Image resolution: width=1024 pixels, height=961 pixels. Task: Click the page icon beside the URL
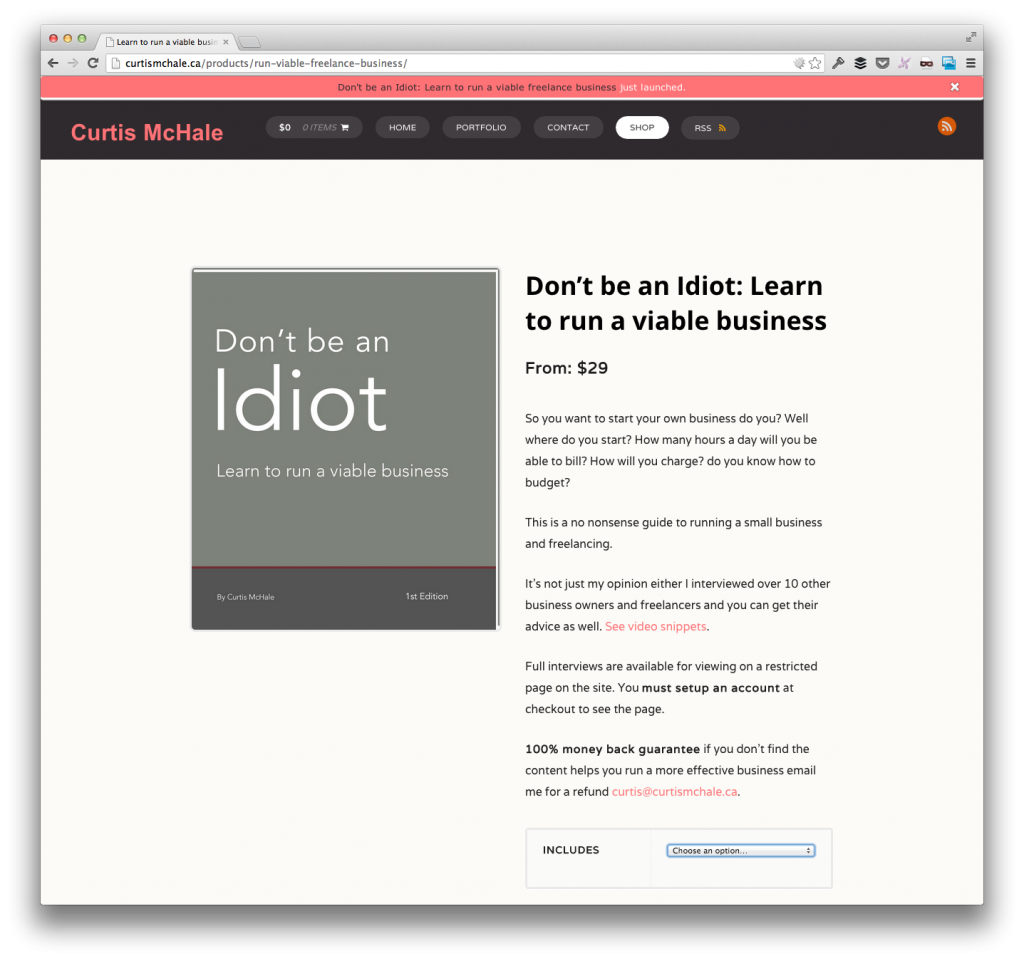pyautogui.click(x=116, y=63)
